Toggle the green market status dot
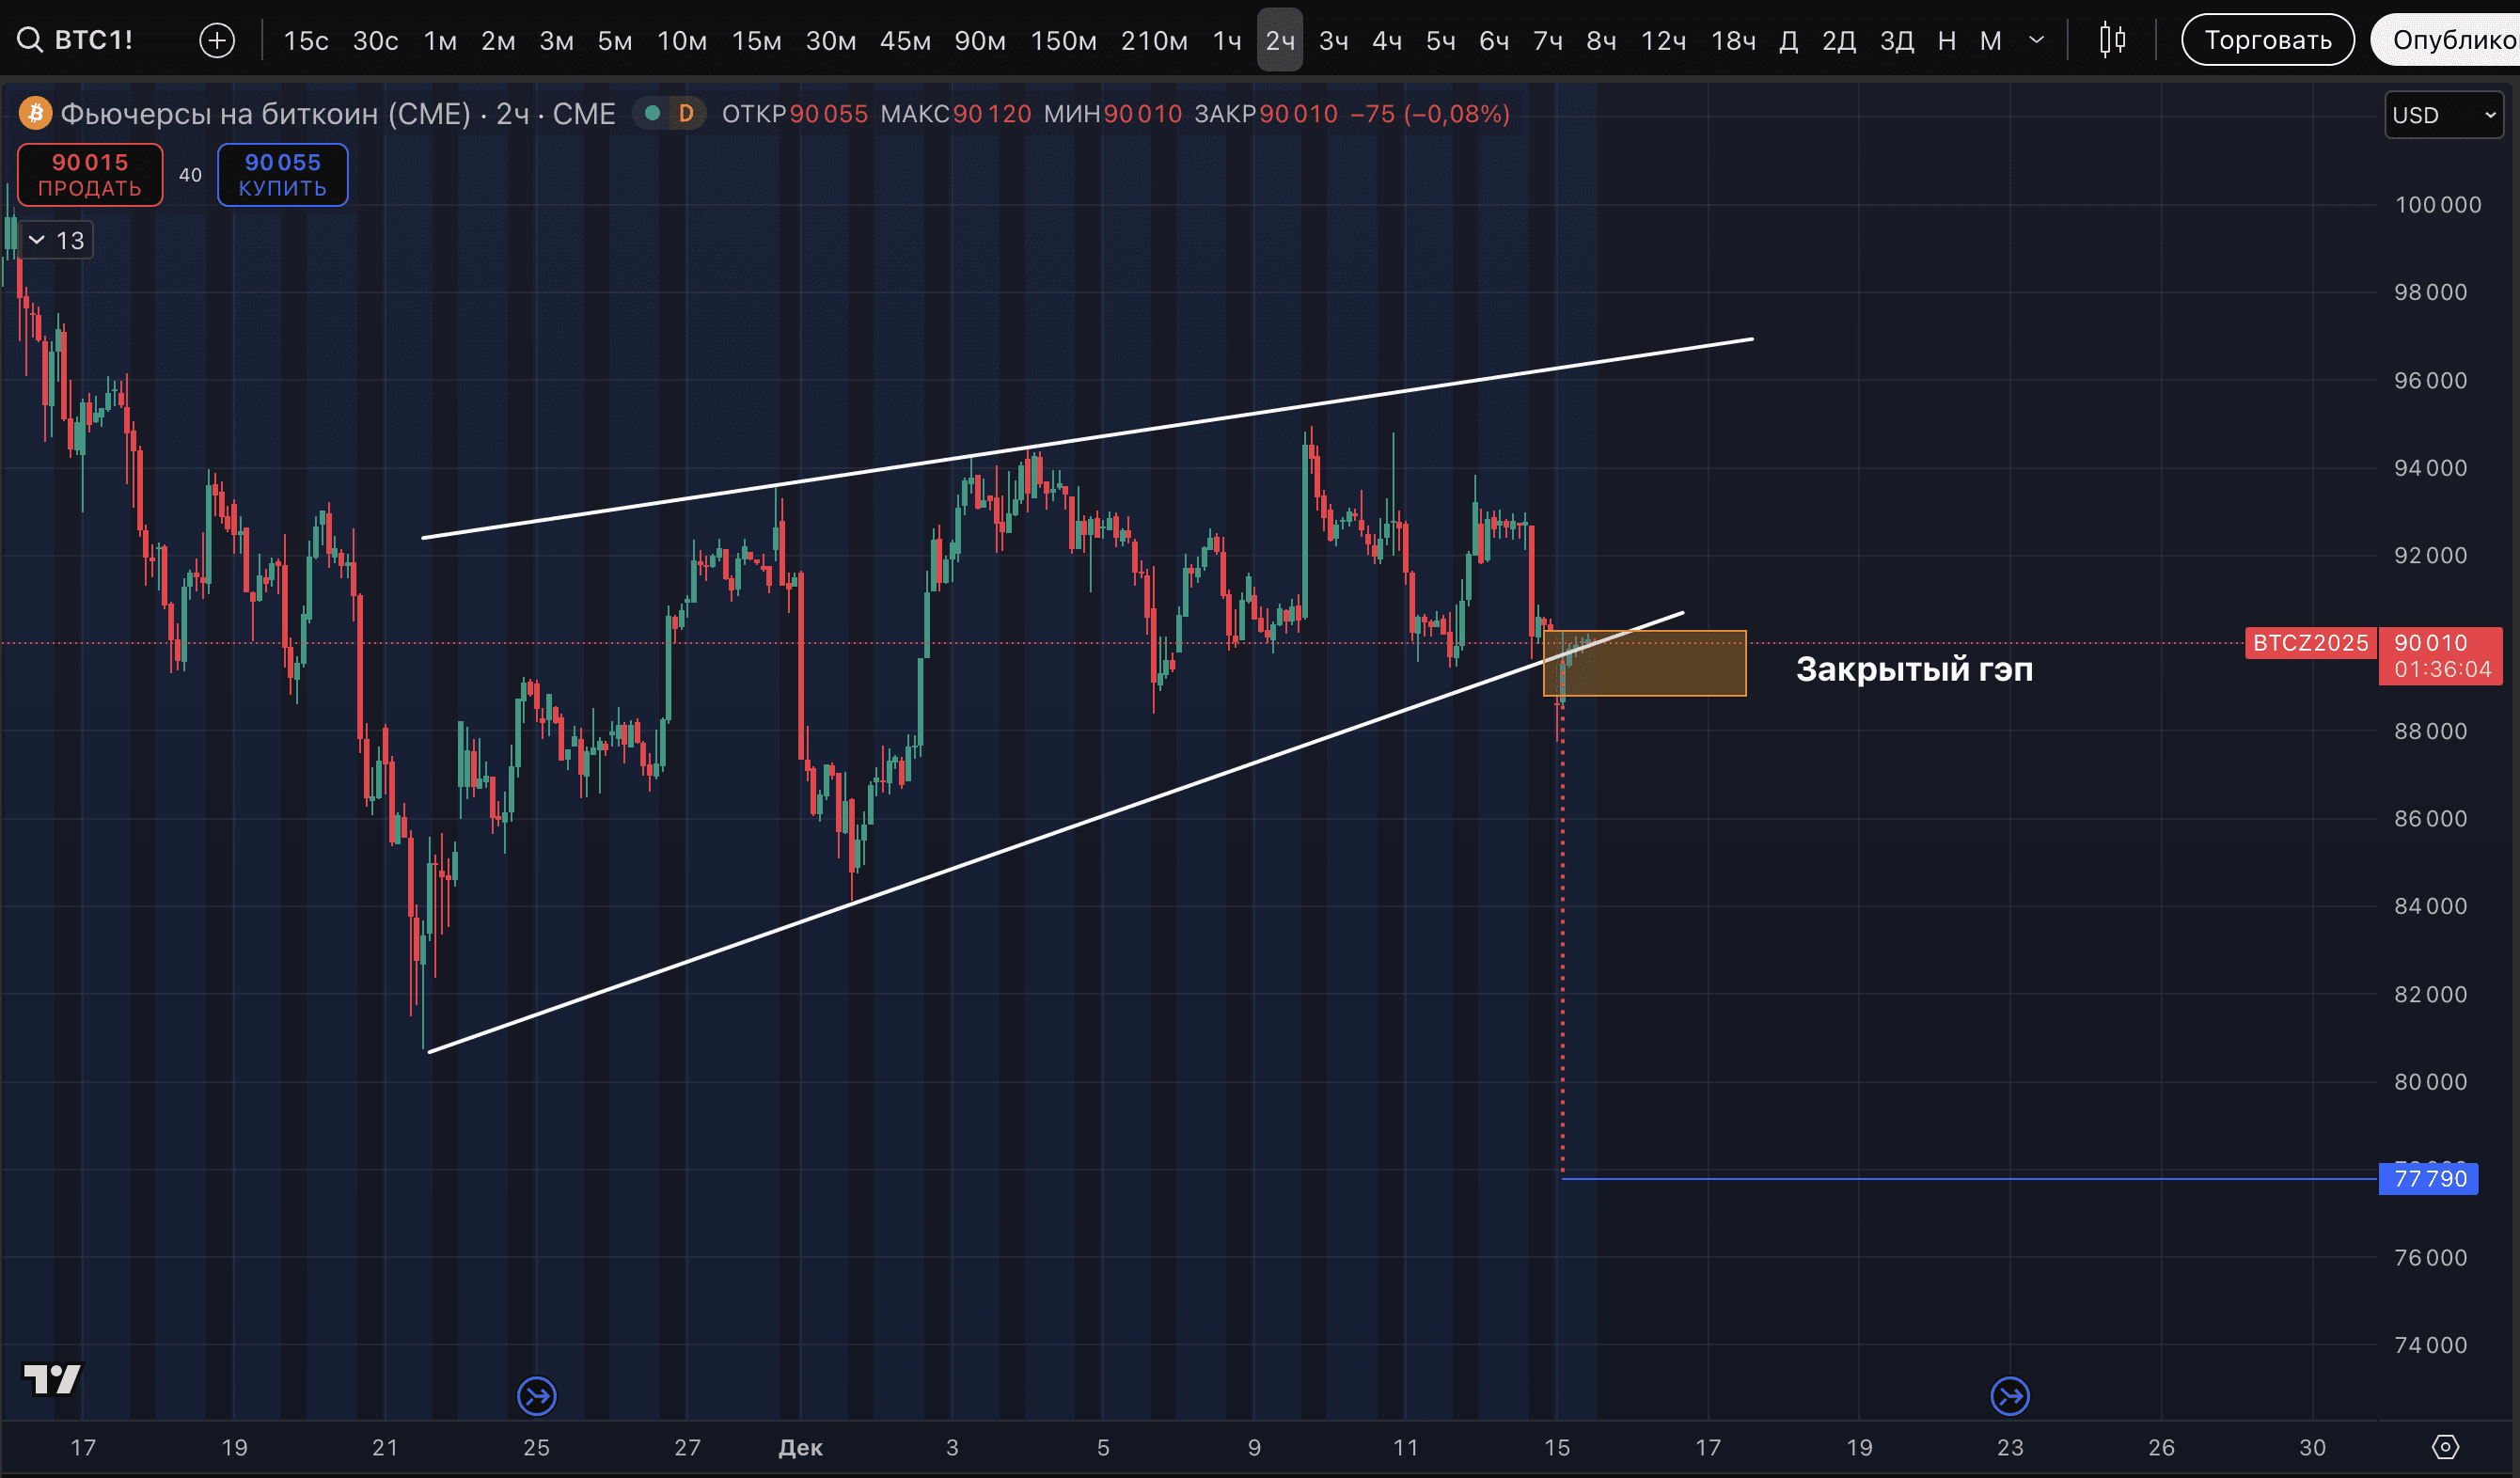Viewport: 2520px width, 1478px height. [652, 113]
